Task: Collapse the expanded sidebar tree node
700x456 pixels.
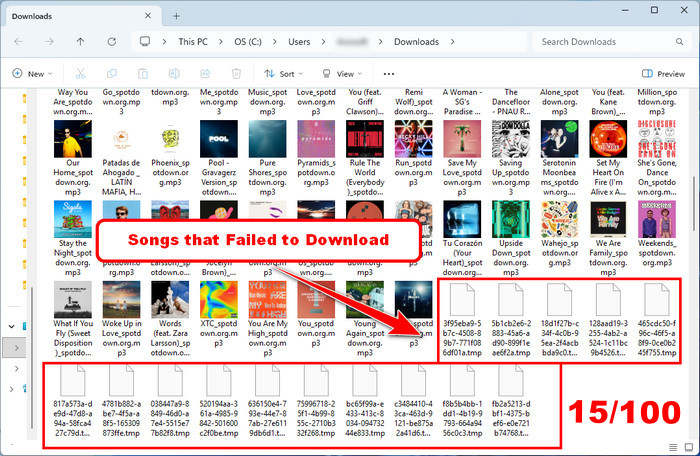Action: (x=12, y=326)
